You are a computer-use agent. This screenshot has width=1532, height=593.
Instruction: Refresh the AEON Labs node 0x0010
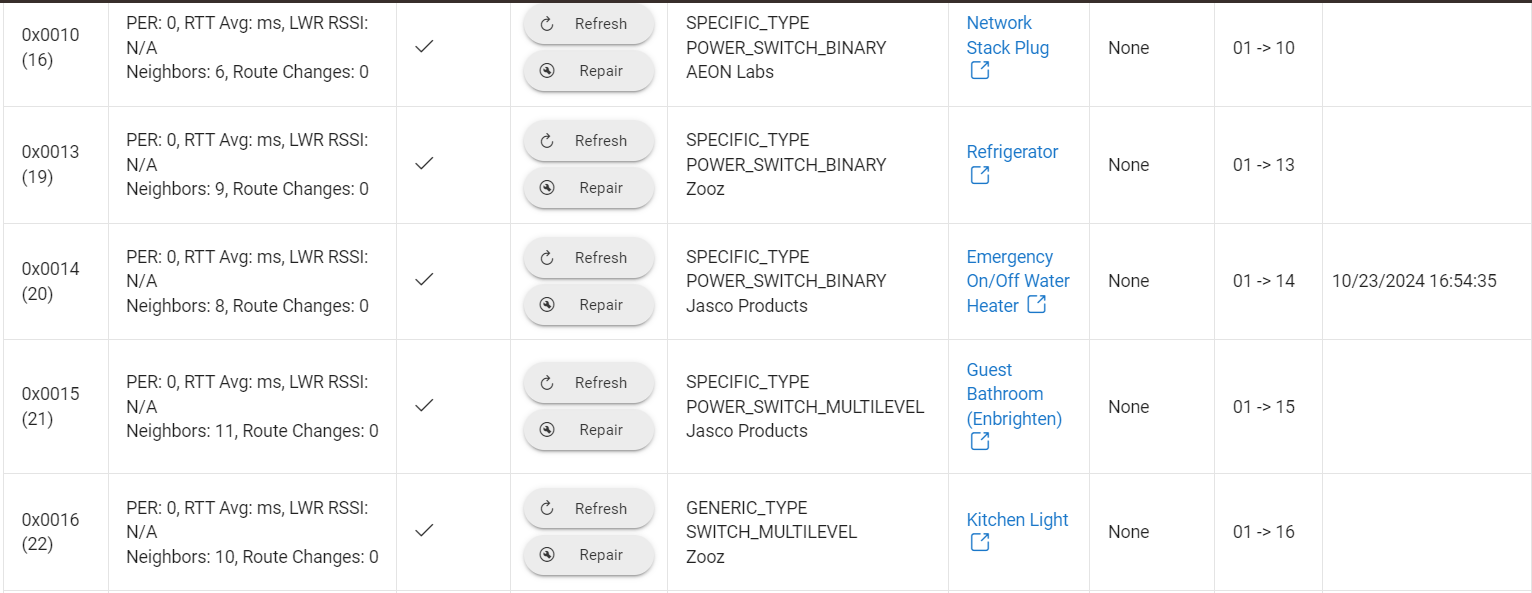589,24
